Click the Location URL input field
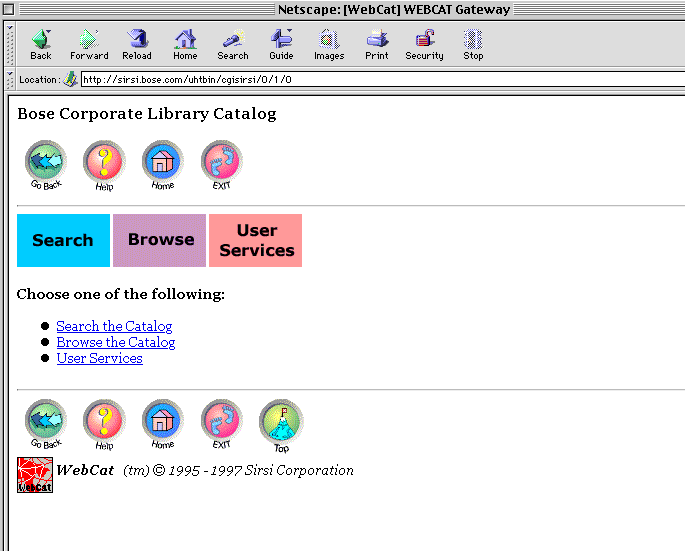The image size is (685, 551). pyautogui.click(x=380, y=79)
